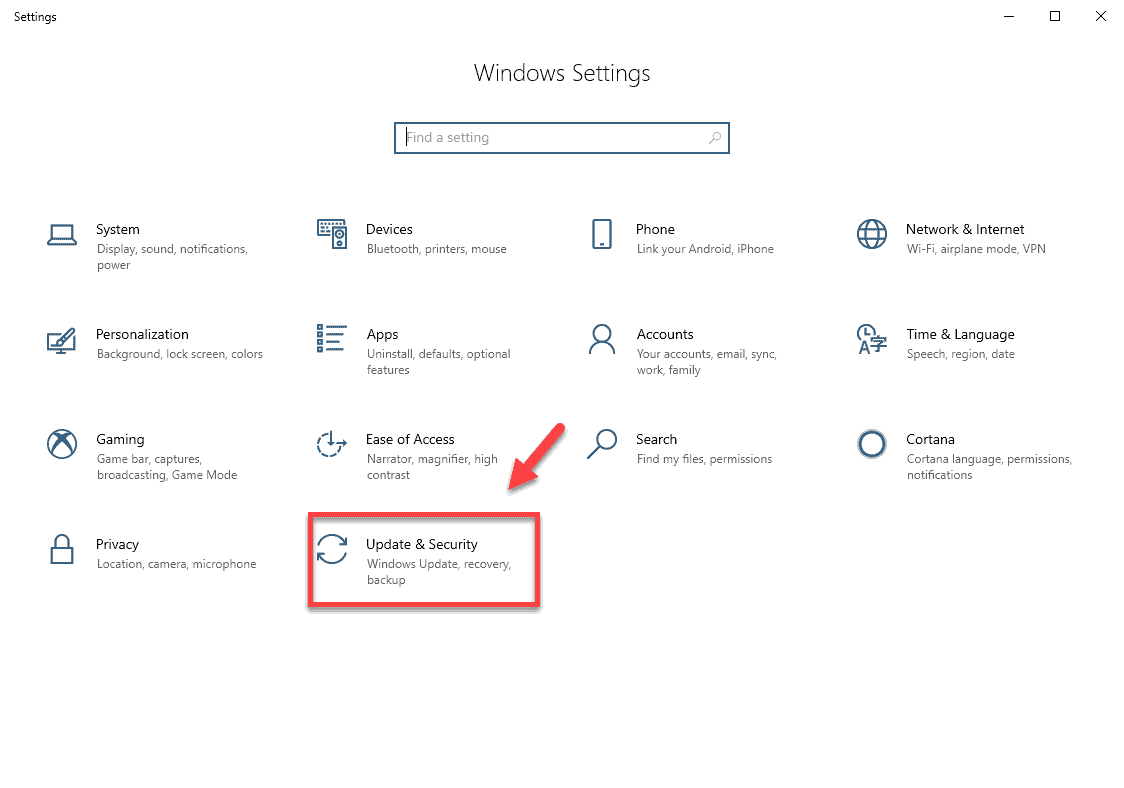Open the Network & Internet globe icon
1124x788 pixels.
pos(872,234)
